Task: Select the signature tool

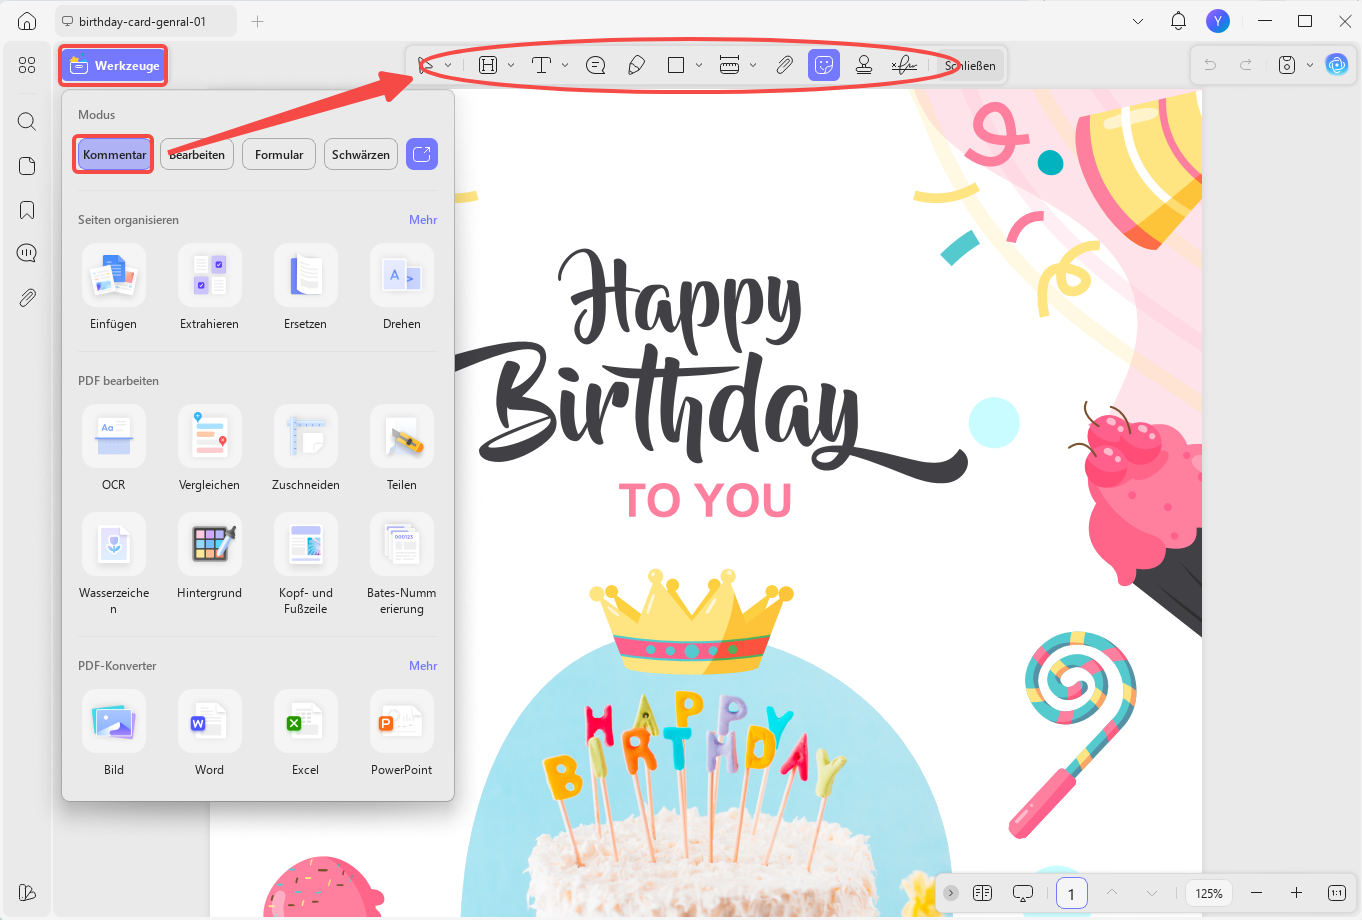Action: [x=904, y=65]
